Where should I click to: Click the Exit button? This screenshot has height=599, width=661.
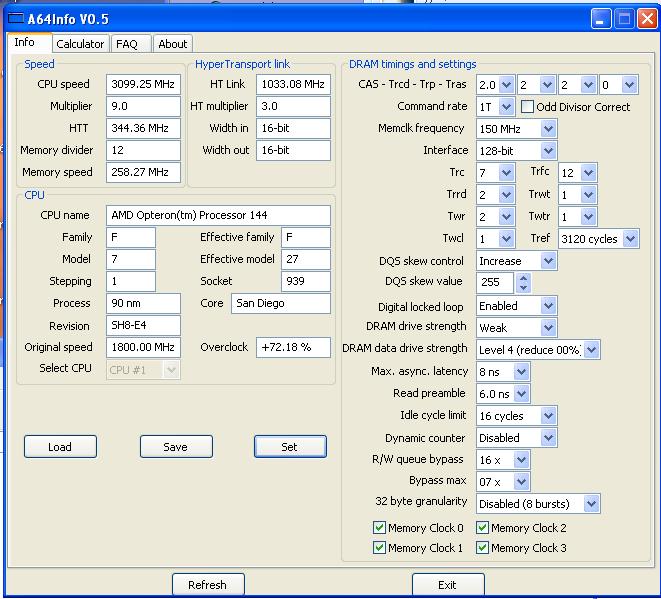[x=448, y=585]
